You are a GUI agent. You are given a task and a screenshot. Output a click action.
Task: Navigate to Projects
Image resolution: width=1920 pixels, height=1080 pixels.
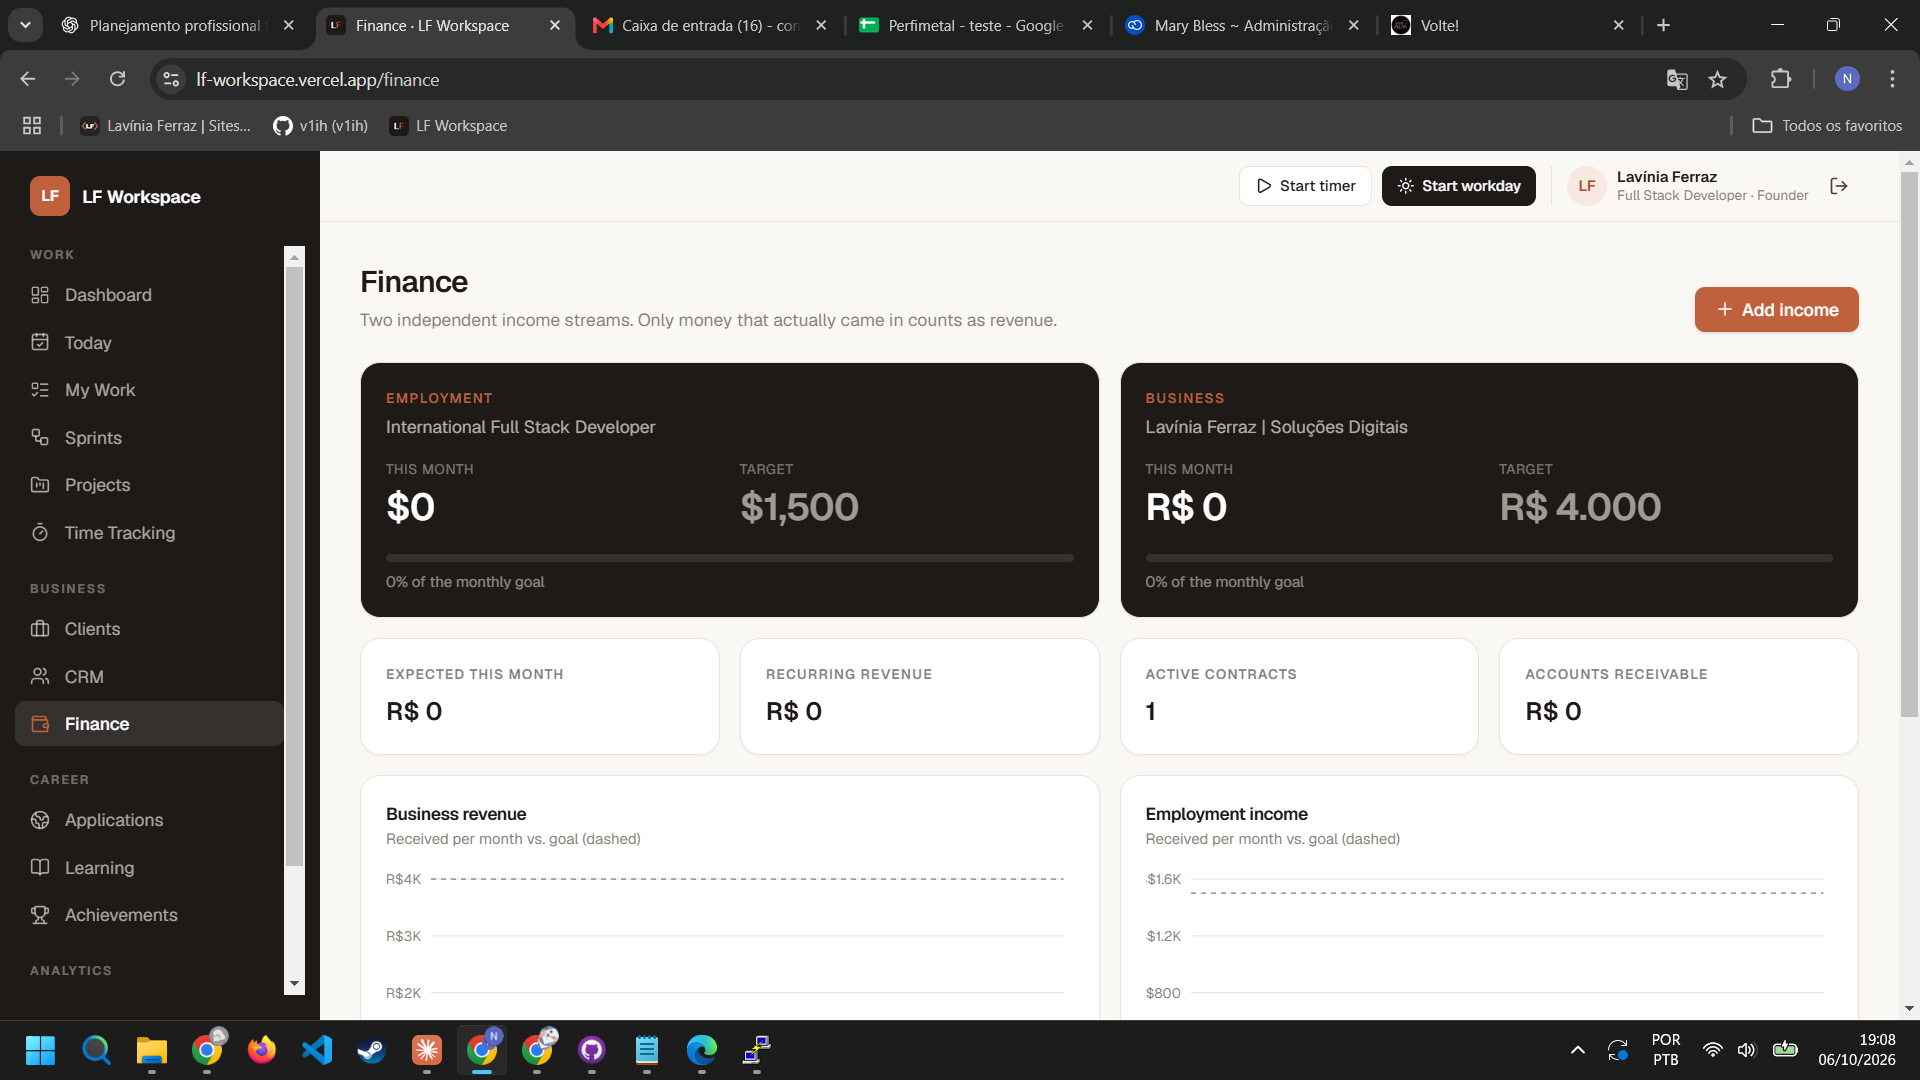click(x=149, y=485)
